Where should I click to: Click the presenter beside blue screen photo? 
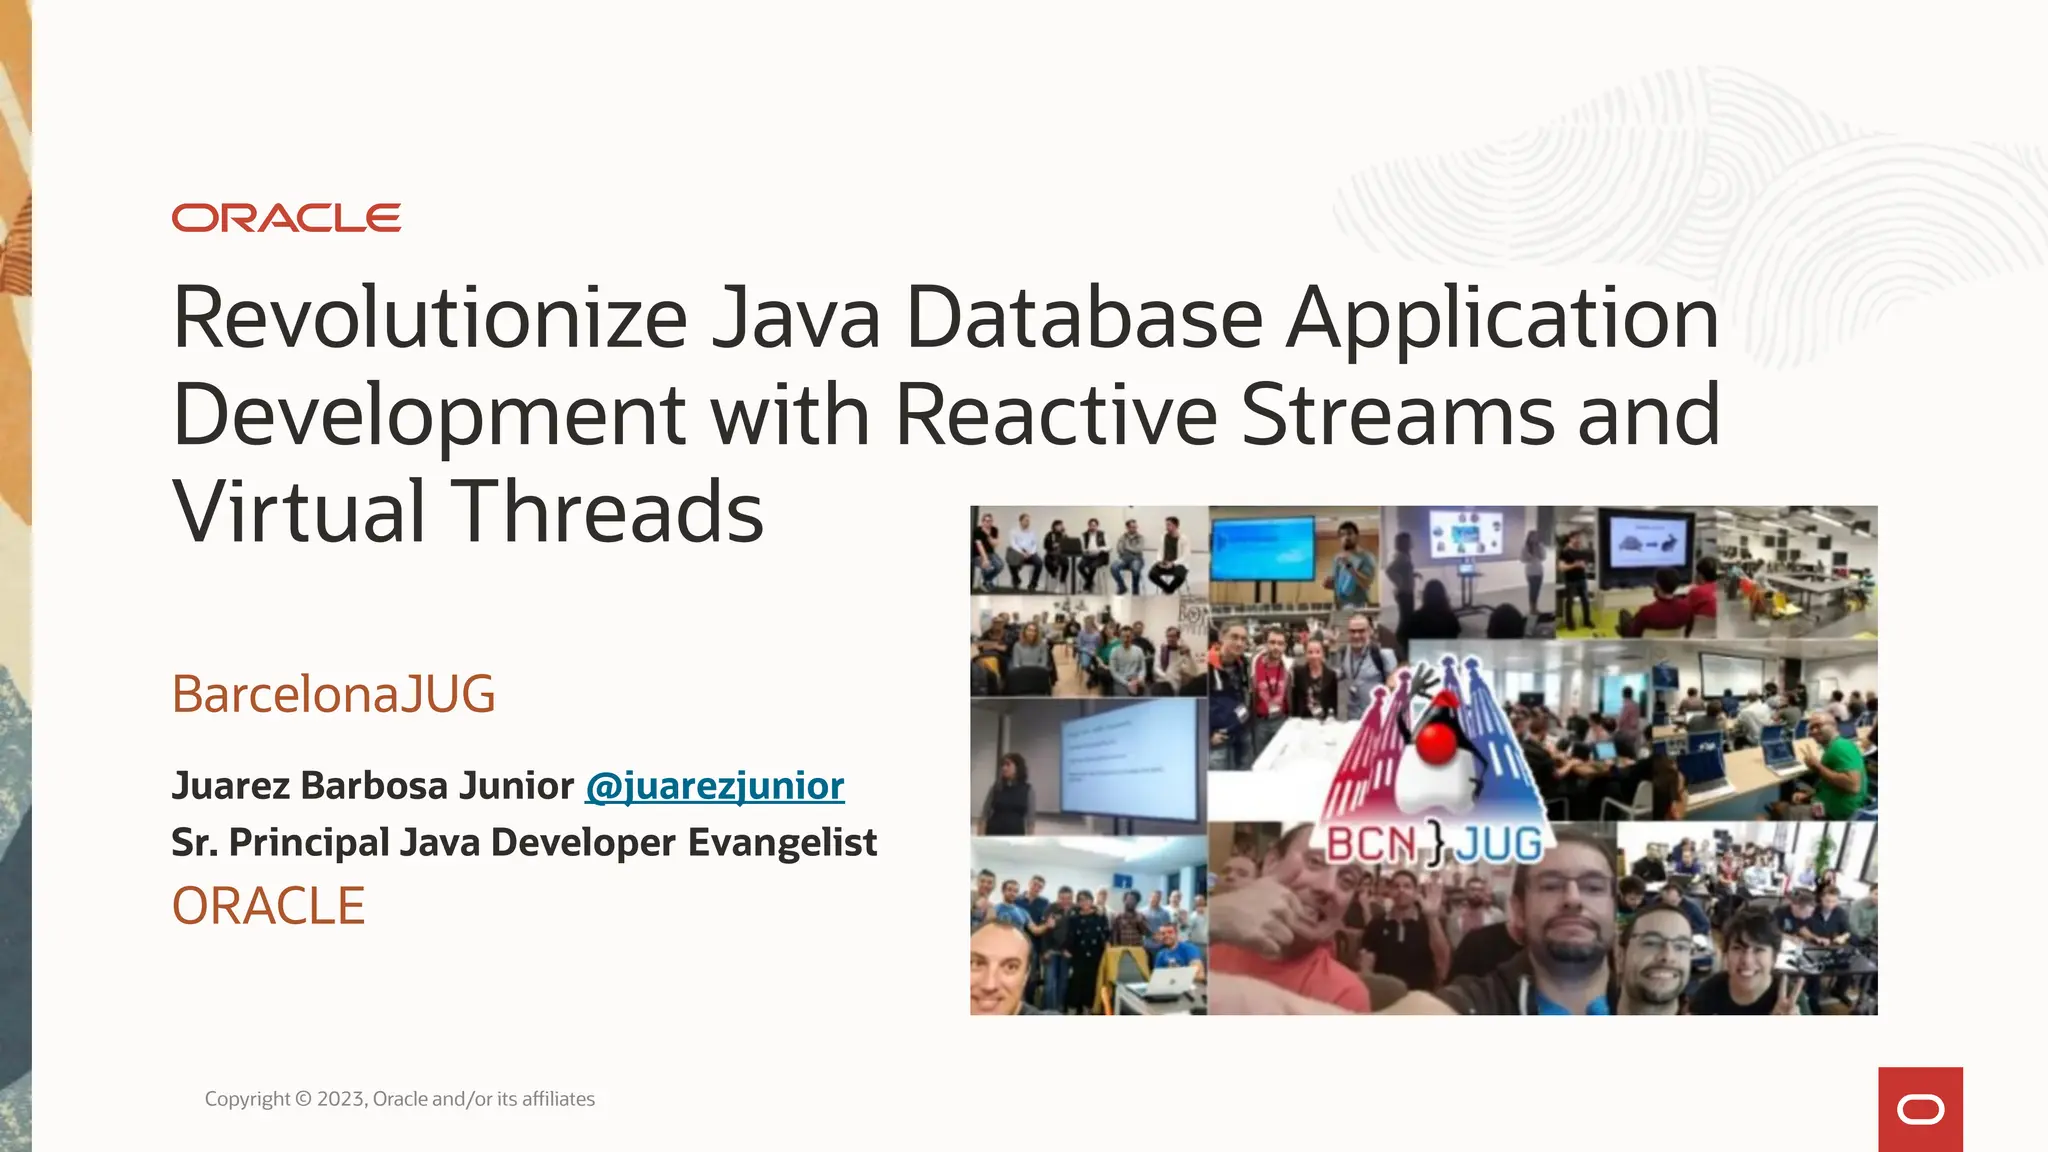pos(1293,555)
